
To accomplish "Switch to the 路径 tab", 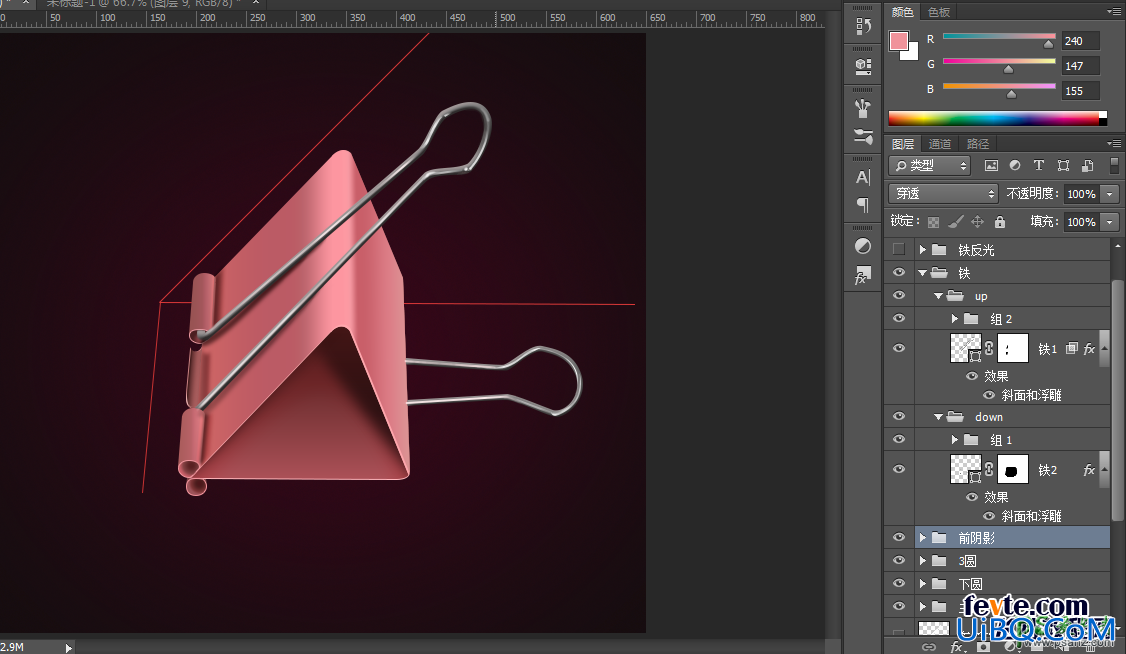I will pyautogui.click(x=977, y=144).
